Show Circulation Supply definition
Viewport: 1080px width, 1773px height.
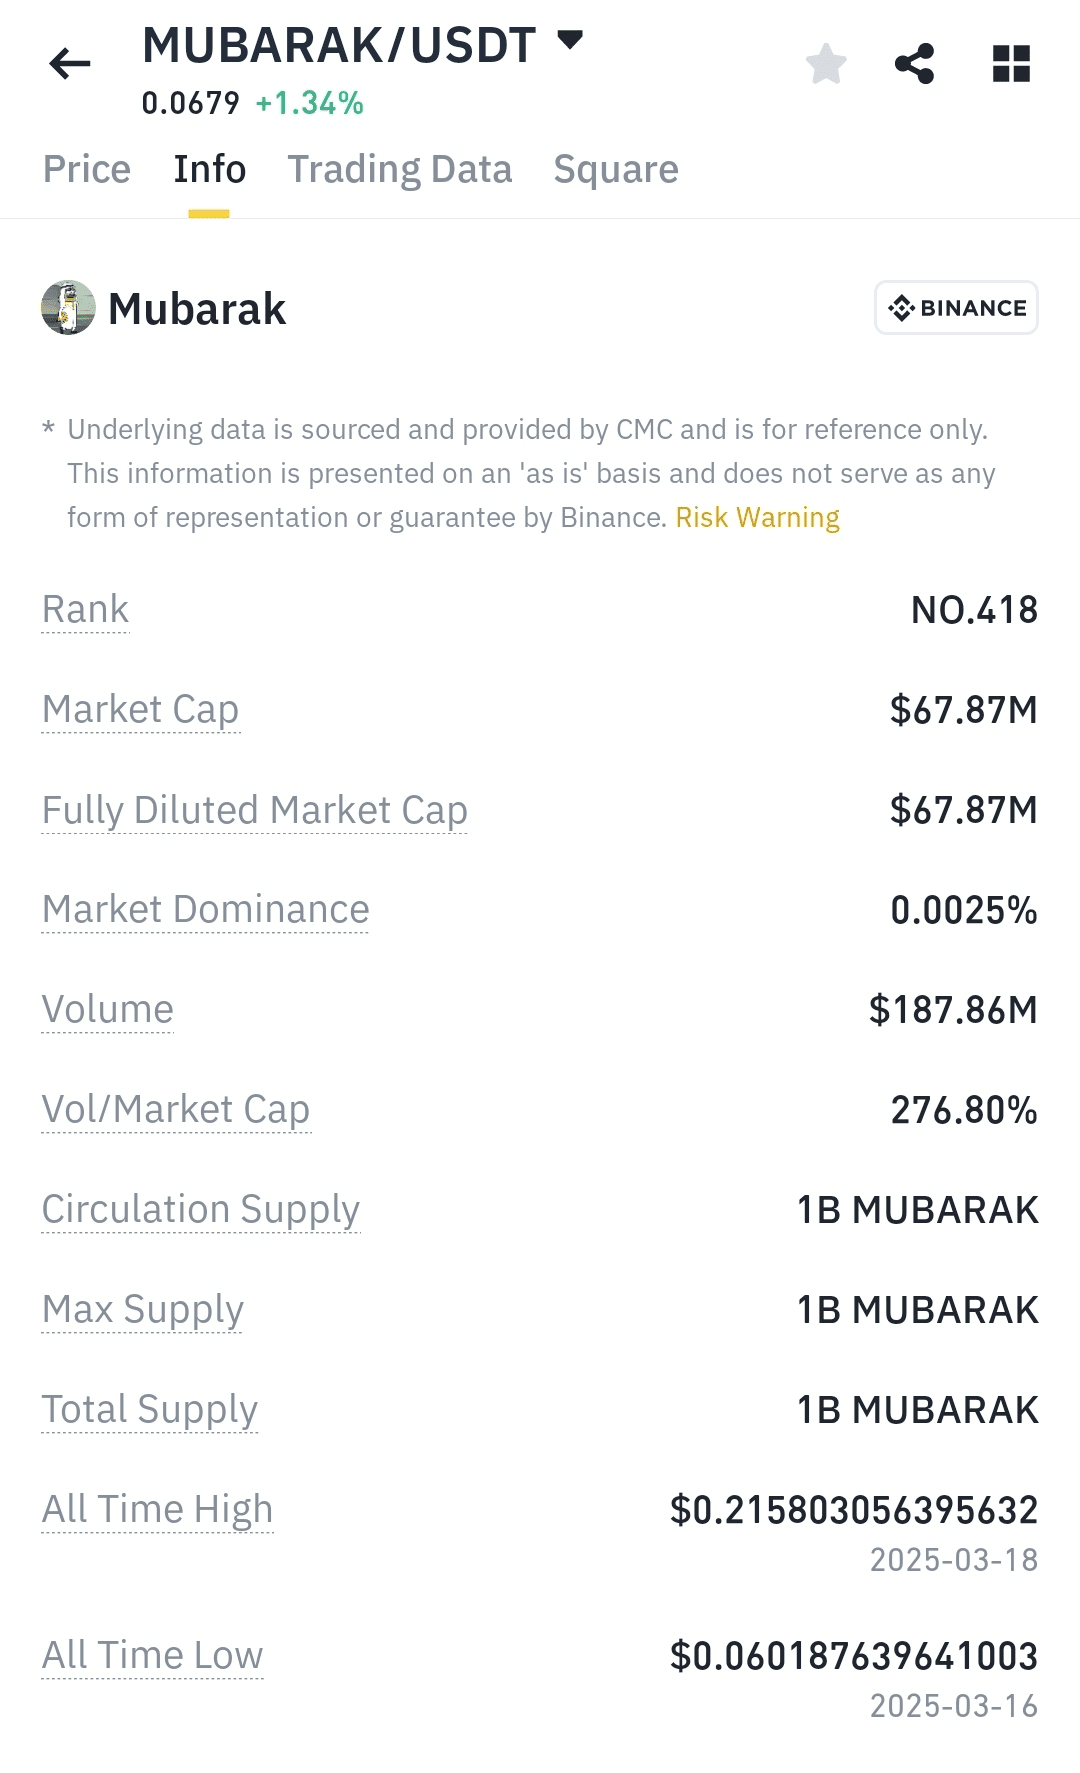(x=201, y=1209)
